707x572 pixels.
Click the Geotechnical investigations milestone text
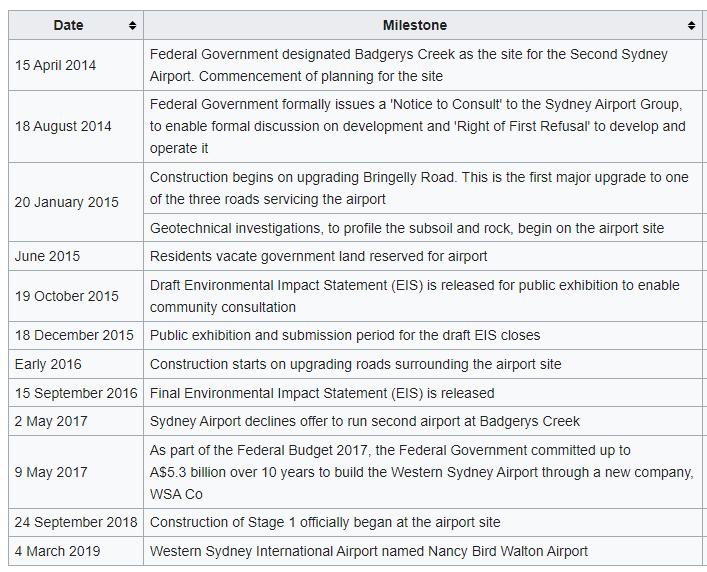pyautogui.click(x=406, y=228)
